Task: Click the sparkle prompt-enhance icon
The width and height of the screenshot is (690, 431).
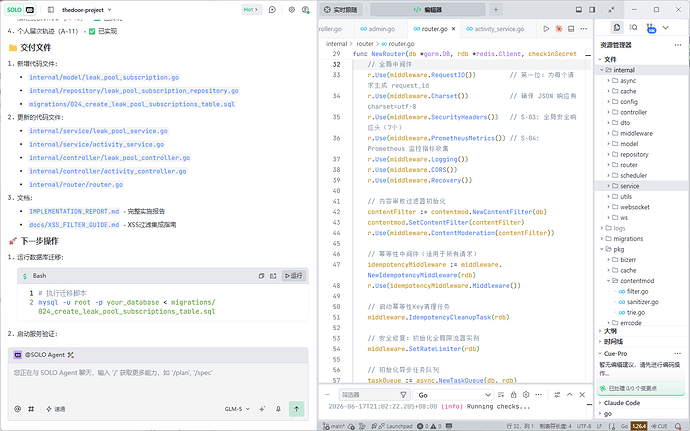Action: pyautogui.click(x=262, y=409)
